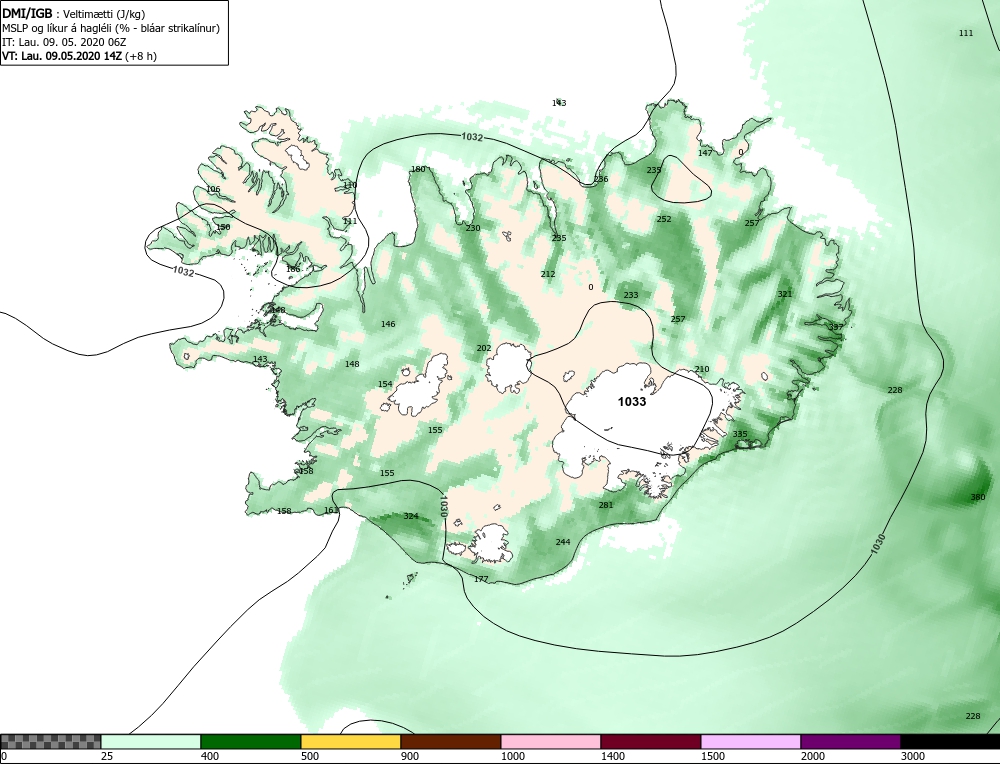Select the yellow 500–900 legend swatch
The height and width of the screenshot is (764, 1000).
pyautogui.click(x=351, y=741)
